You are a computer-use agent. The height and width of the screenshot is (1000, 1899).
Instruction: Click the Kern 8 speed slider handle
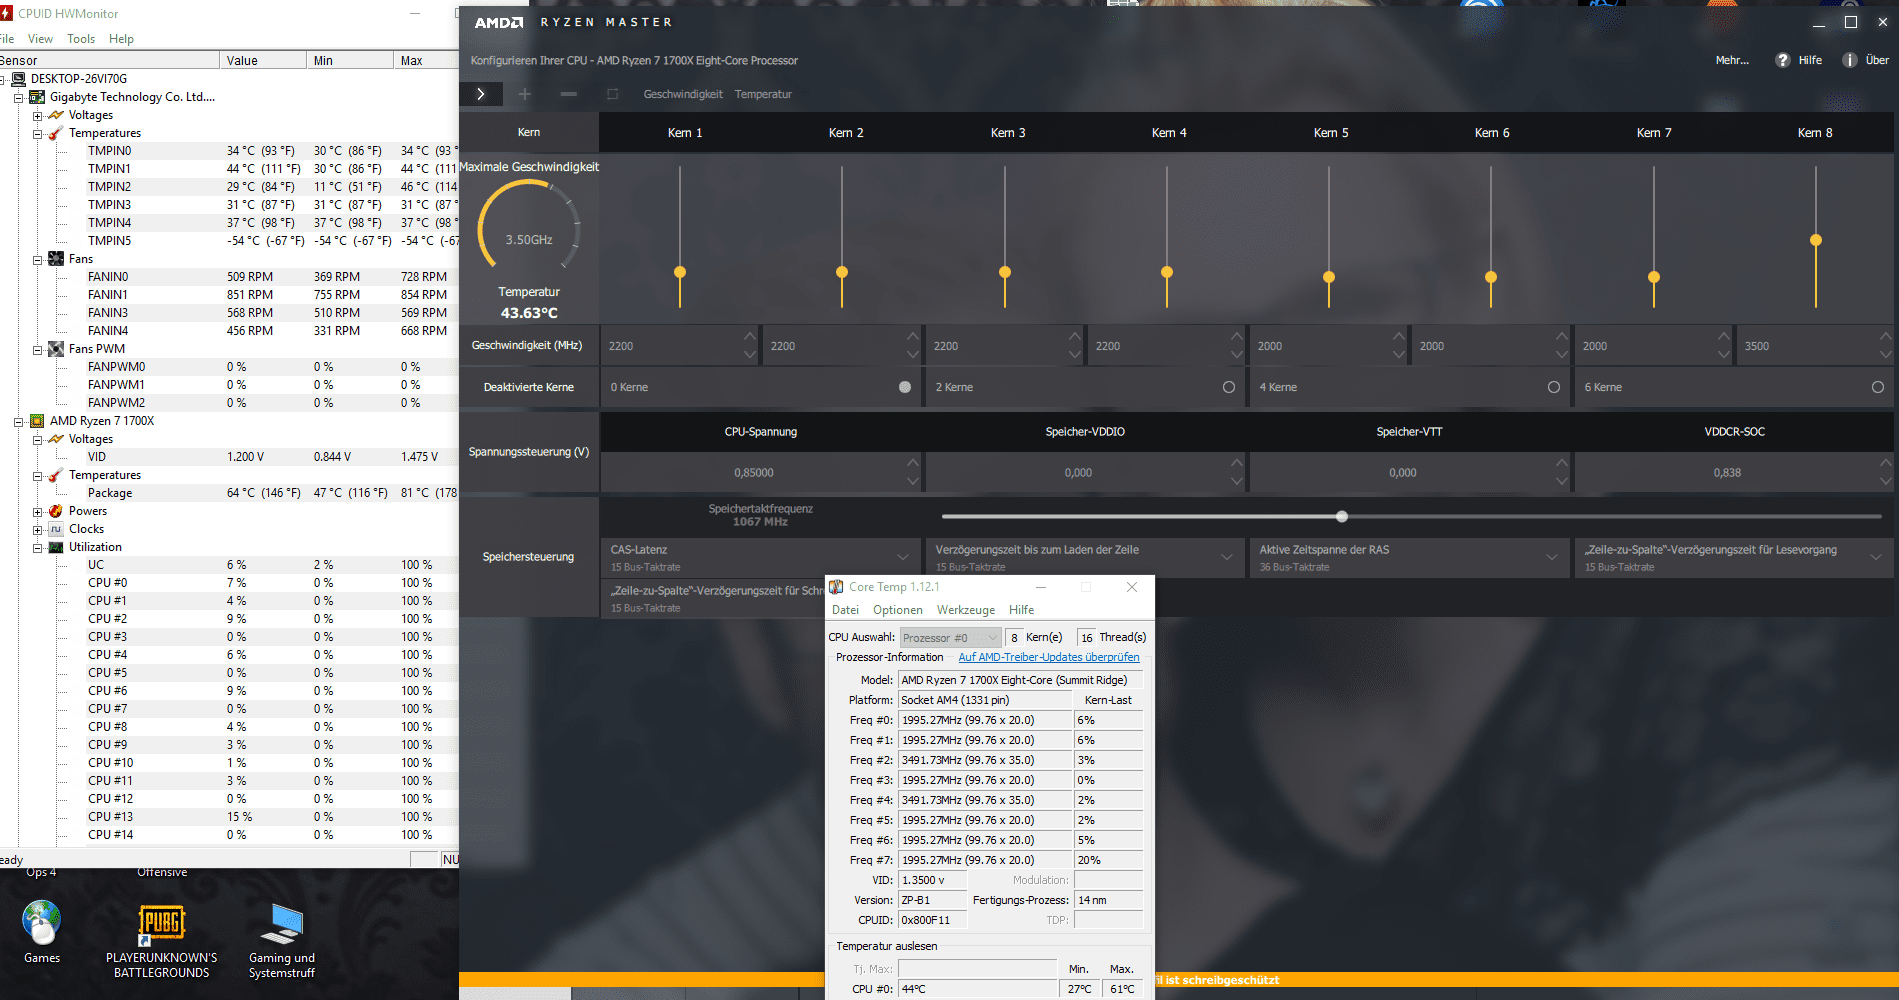pos(1816,240)
